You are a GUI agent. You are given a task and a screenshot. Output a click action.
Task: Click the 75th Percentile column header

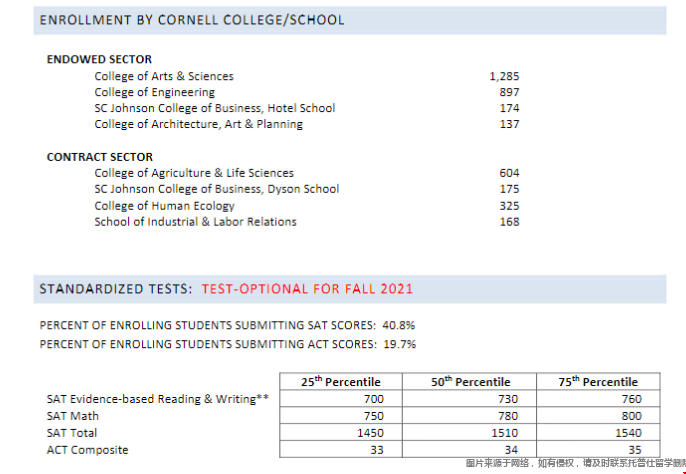(597, 381)
